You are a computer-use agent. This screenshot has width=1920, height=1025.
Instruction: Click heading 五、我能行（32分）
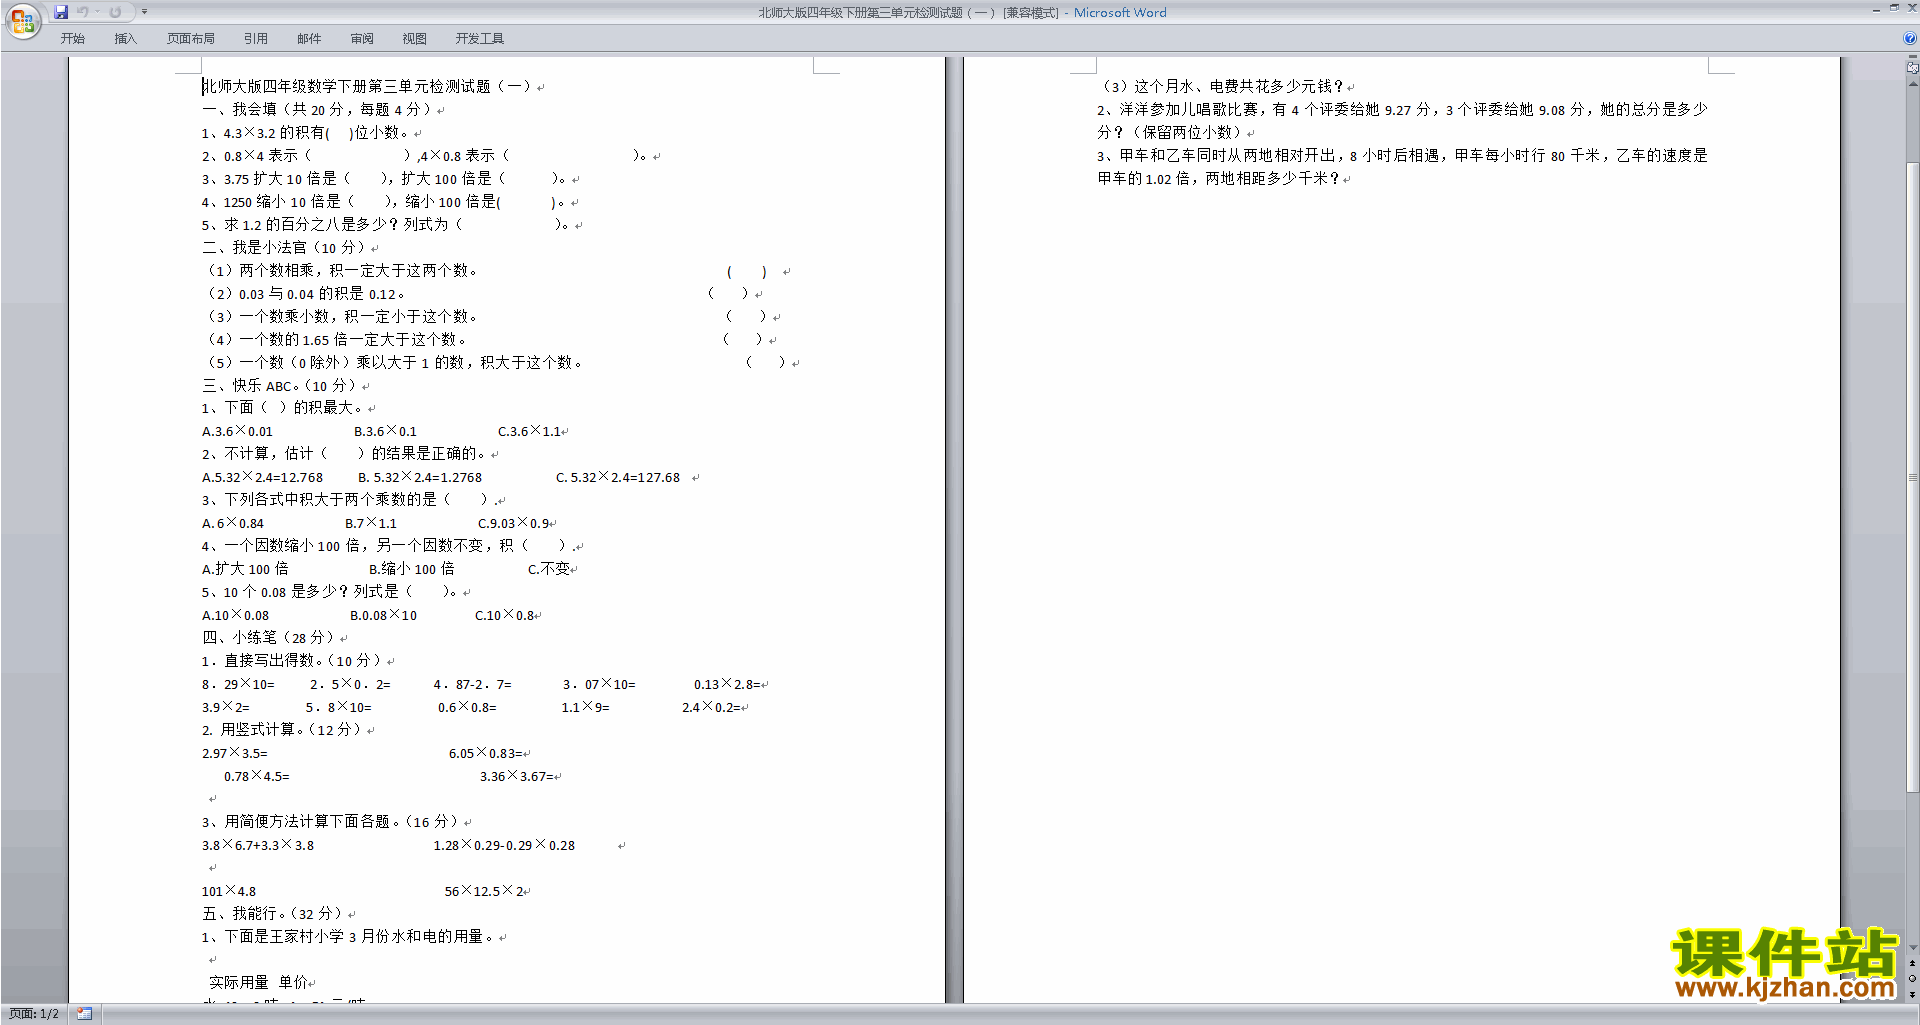[272, 914]
